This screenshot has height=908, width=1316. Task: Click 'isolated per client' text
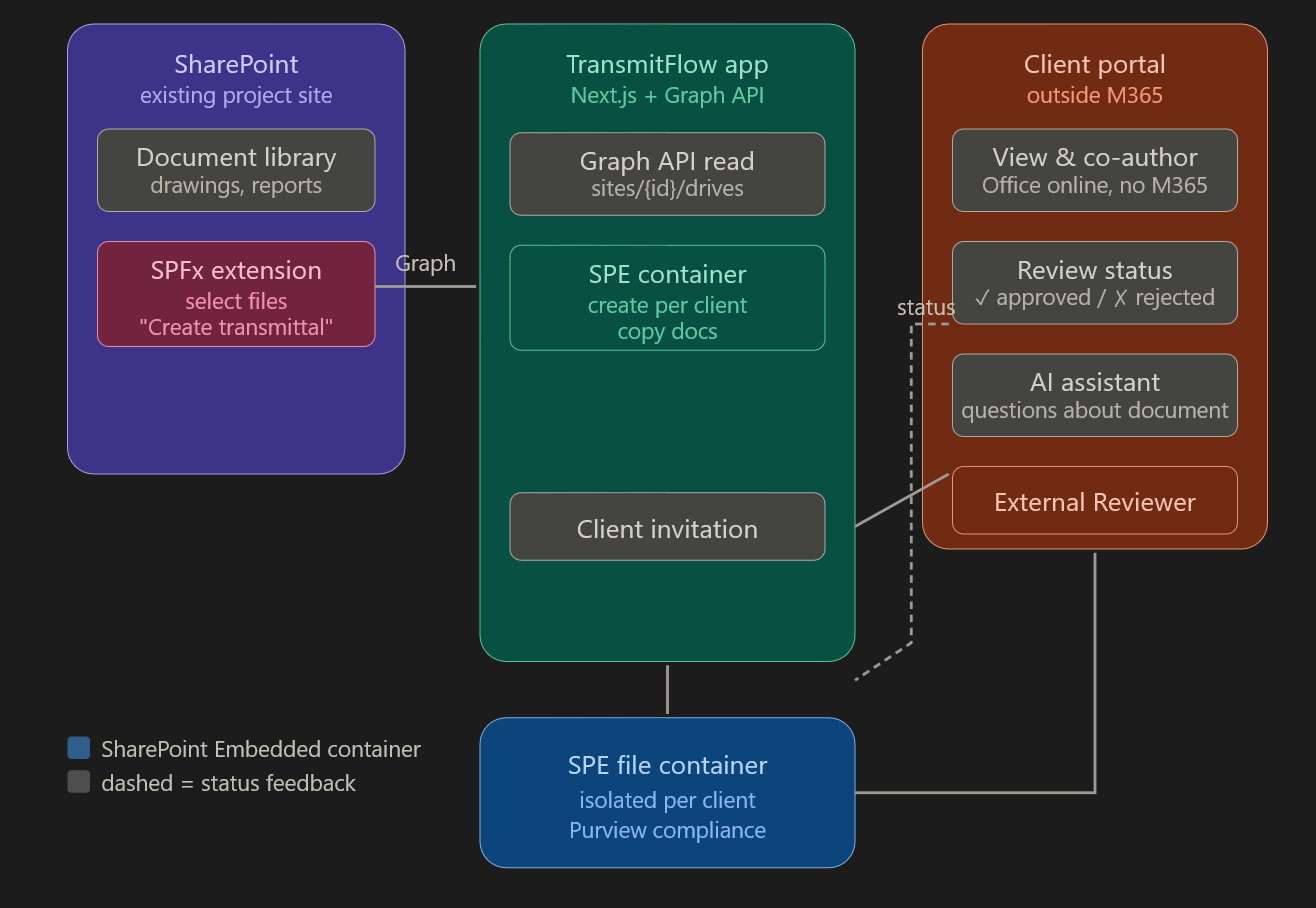[x=667, y=800]
